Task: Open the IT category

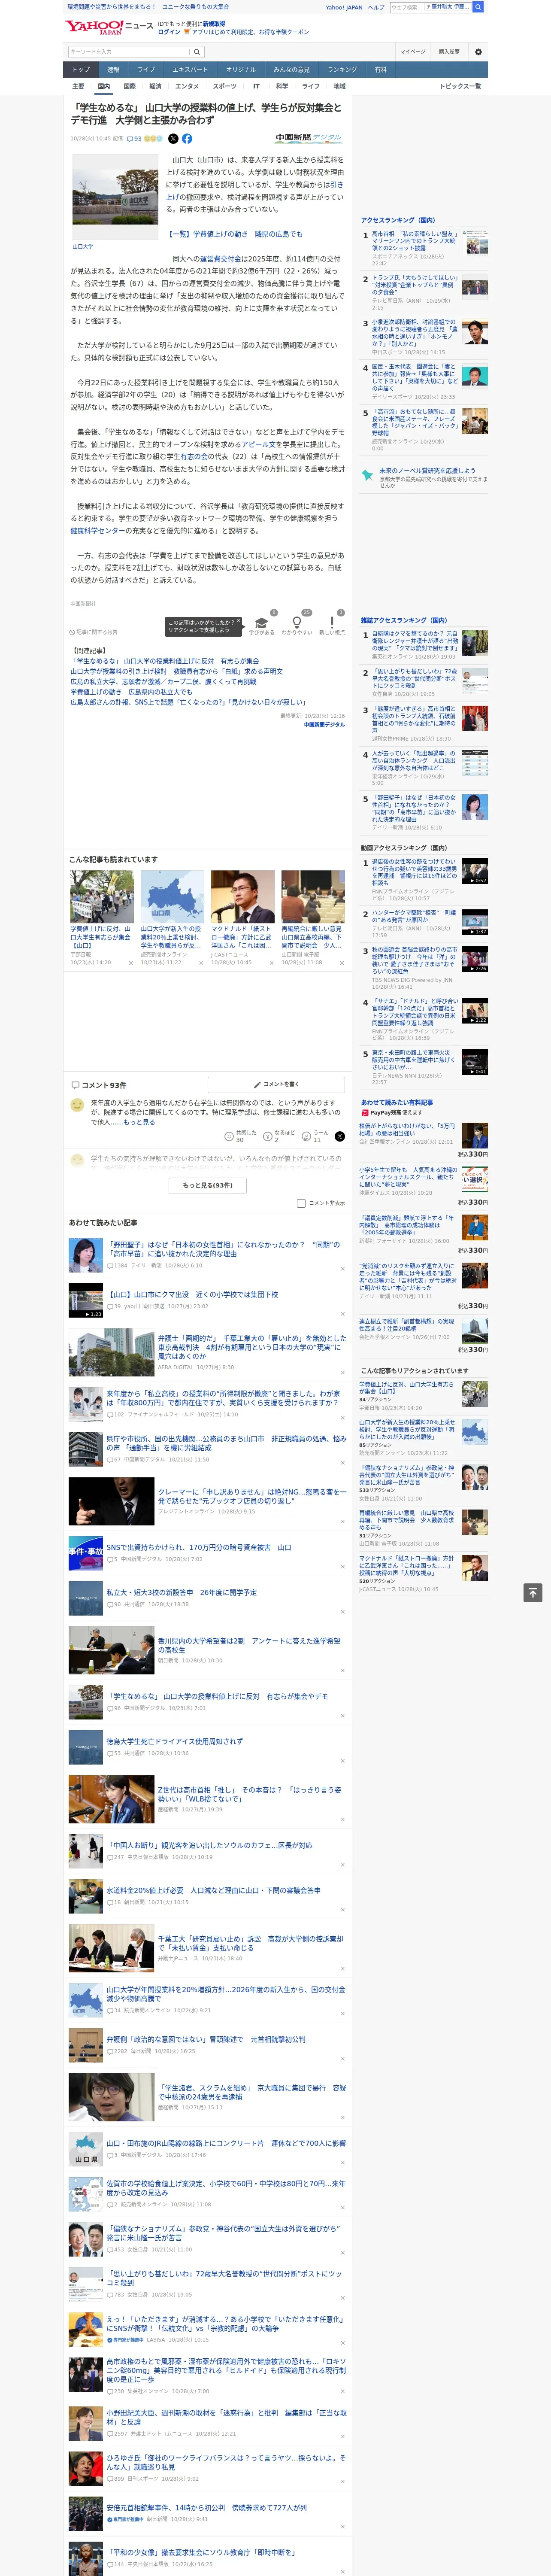Action: pyautogui.click(x=256, y=86)
